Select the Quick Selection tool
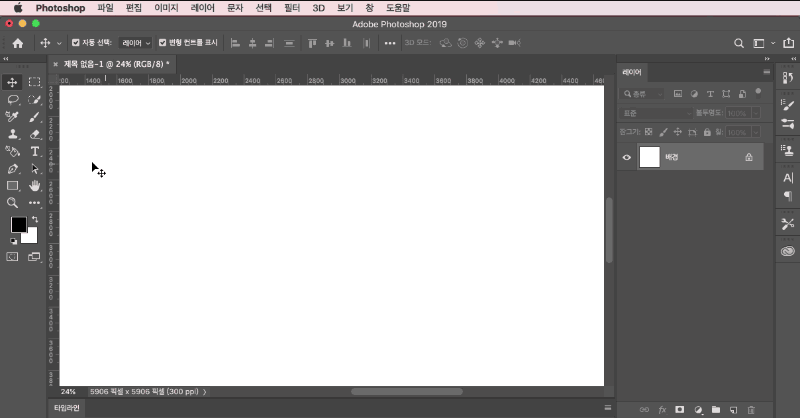Image resolution: width=800 pixels, height=418 pixels. [34, 100]
